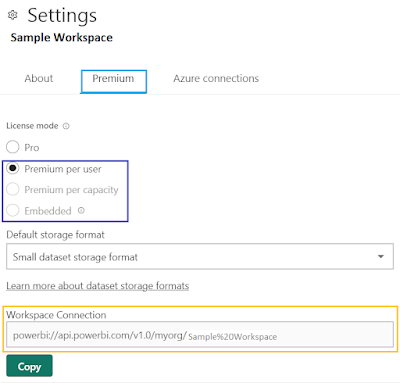
Task: Click the Default storage format label
Action: coord(55,235)
